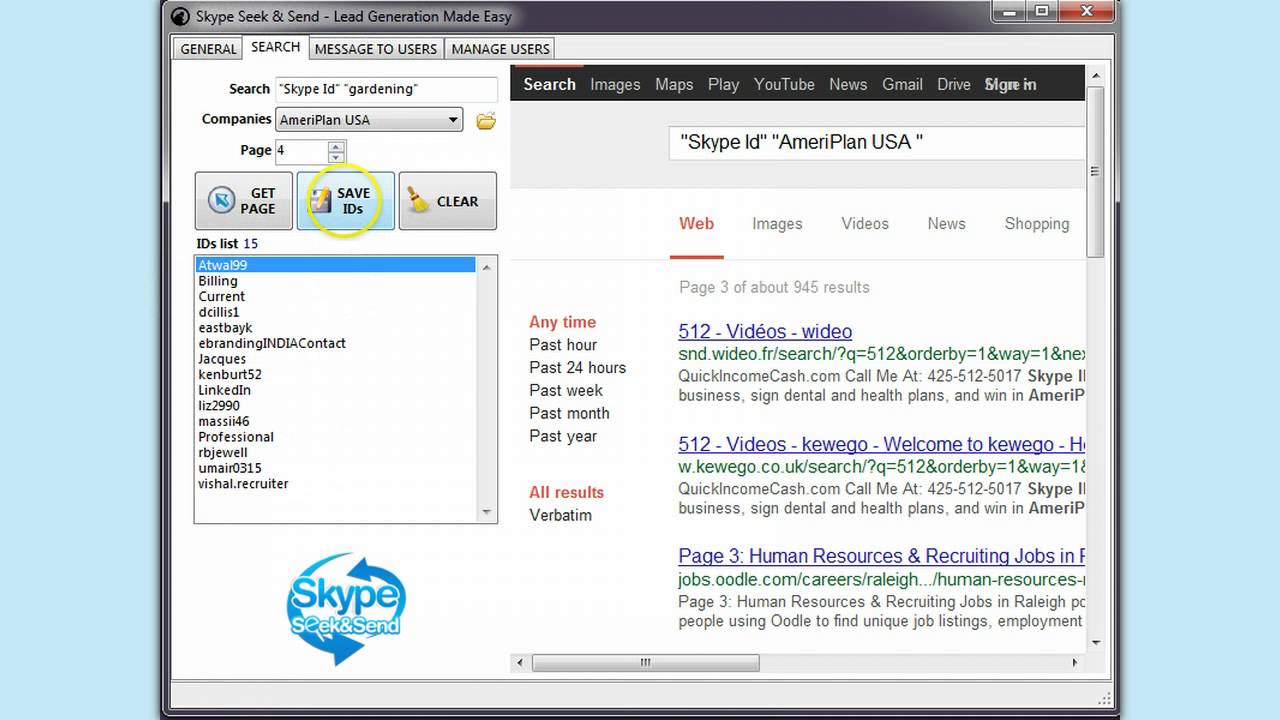
Task: Select eastbayk in IDs list
Action: (335, 328)
